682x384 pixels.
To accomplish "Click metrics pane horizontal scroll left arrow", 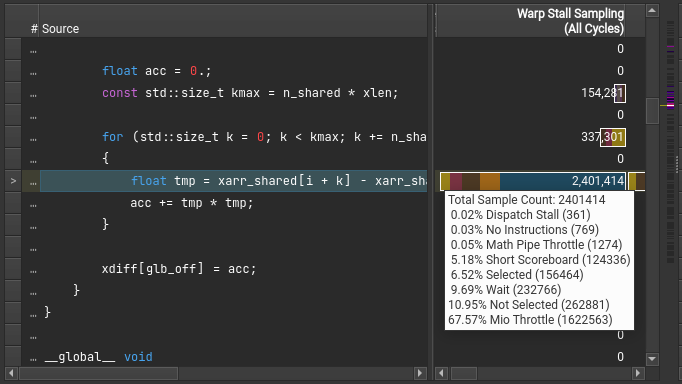I will pyautogui.click(x=442, y=373).
